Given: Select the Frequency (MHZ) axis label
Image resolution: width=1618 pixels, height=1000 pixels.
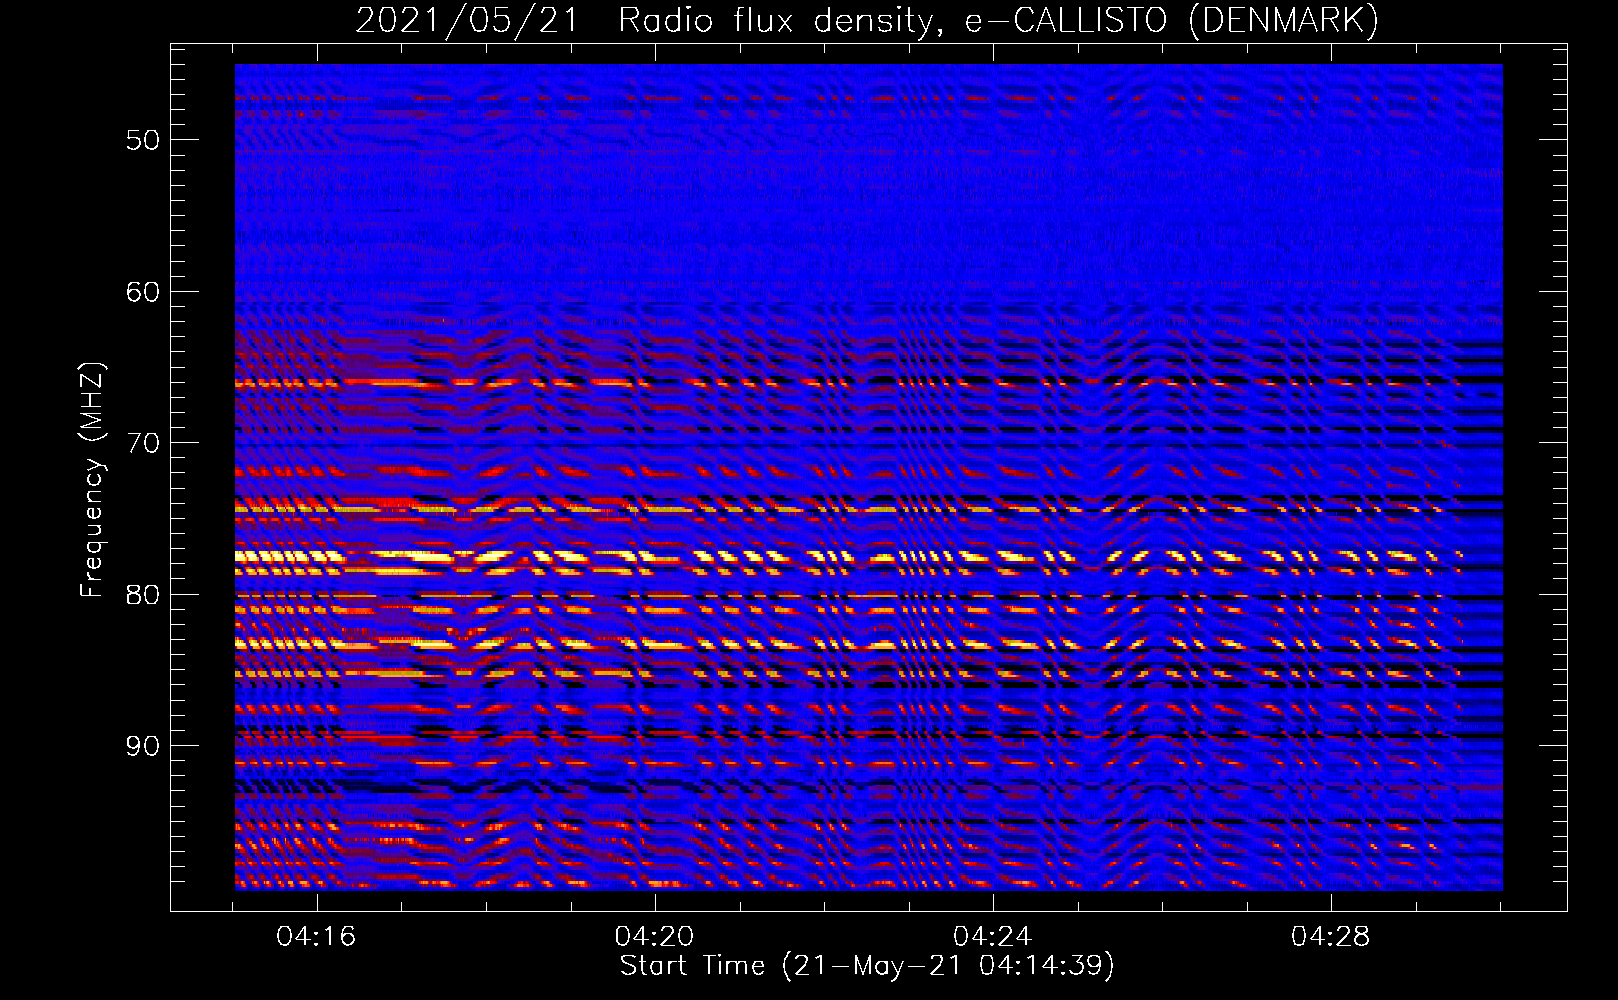Looking at the screenshot, I should [x=91, y=479].
